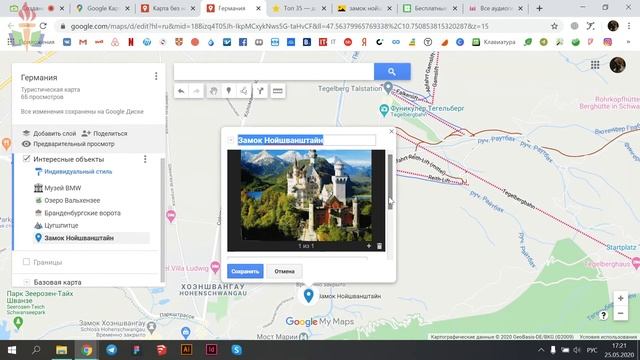
Task: Expand the Базовая карта section
Action: [x=27, y=282]
